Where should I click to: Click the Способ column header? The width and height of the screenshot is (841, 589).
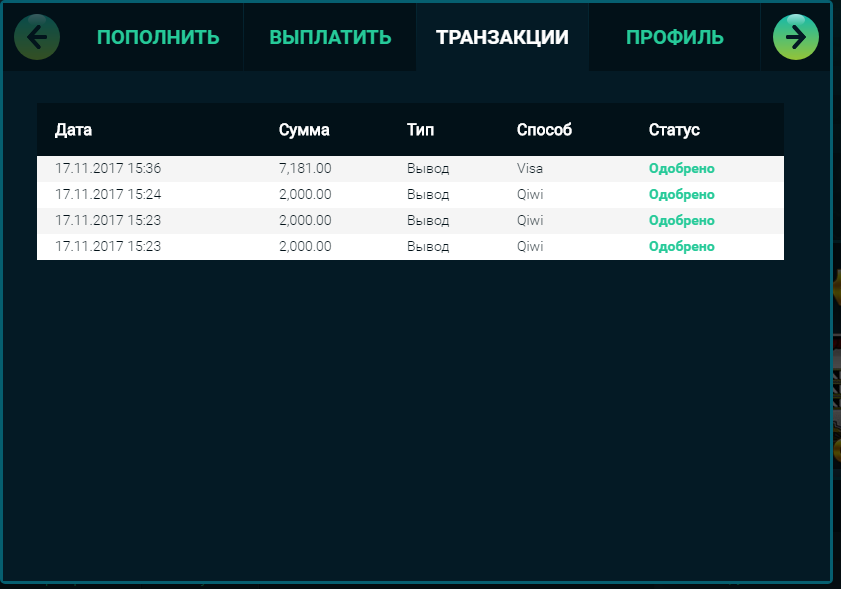544,130
